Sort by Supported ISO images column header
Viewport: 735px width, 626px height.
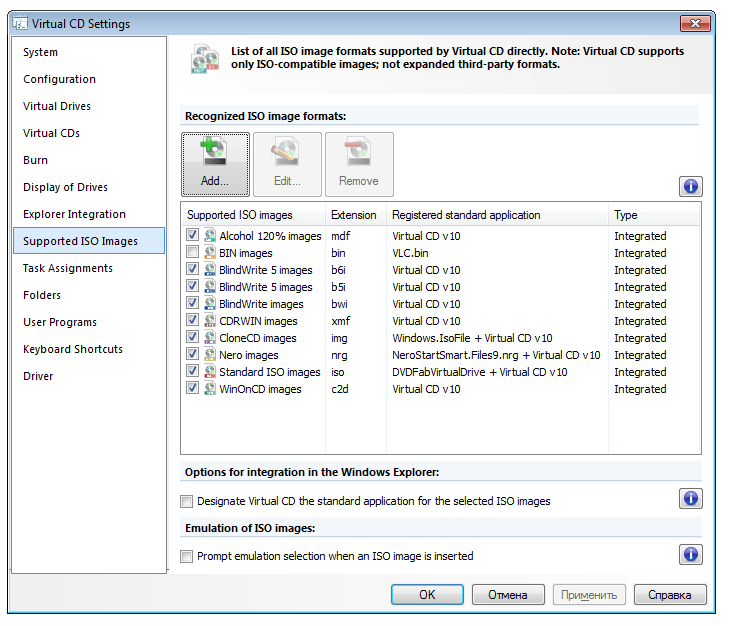coord(253,215)
